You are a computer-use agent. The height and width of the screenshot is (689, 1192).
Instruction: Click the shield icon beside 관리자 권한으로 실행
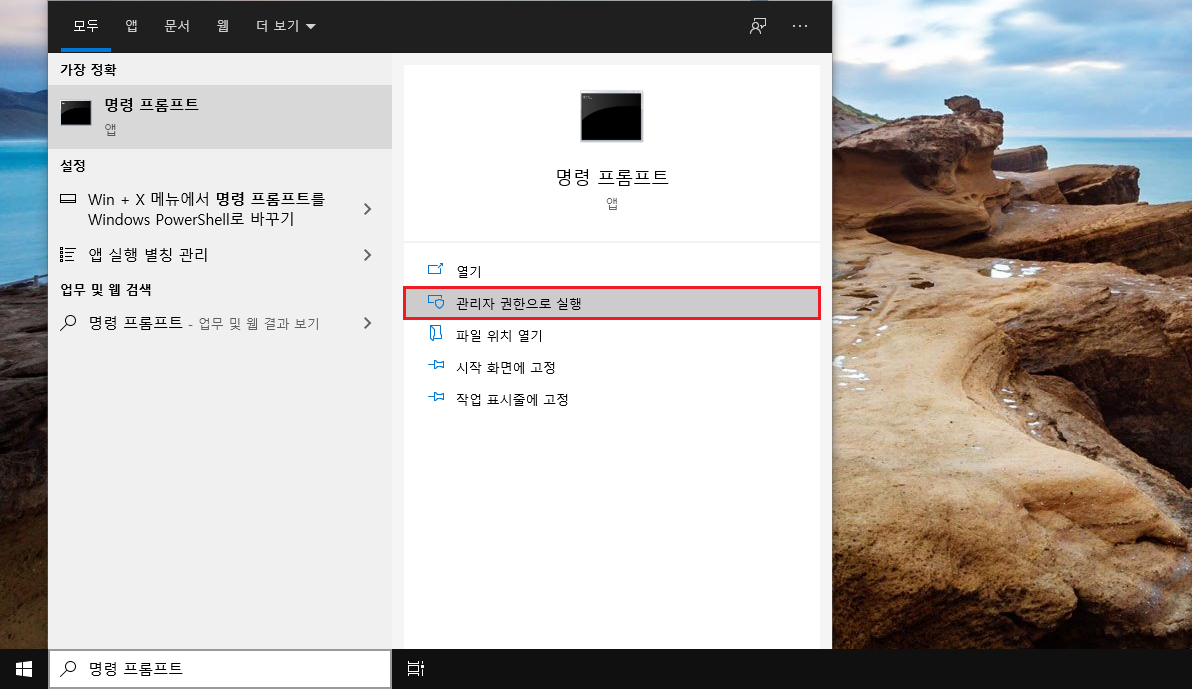pos(436,302)
